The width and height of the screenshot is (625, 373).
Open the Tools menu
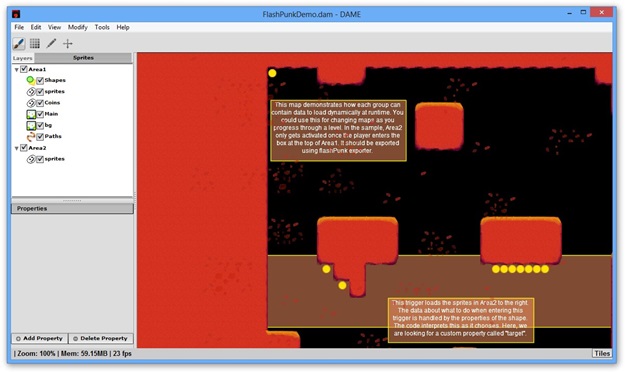pos(102,27)
